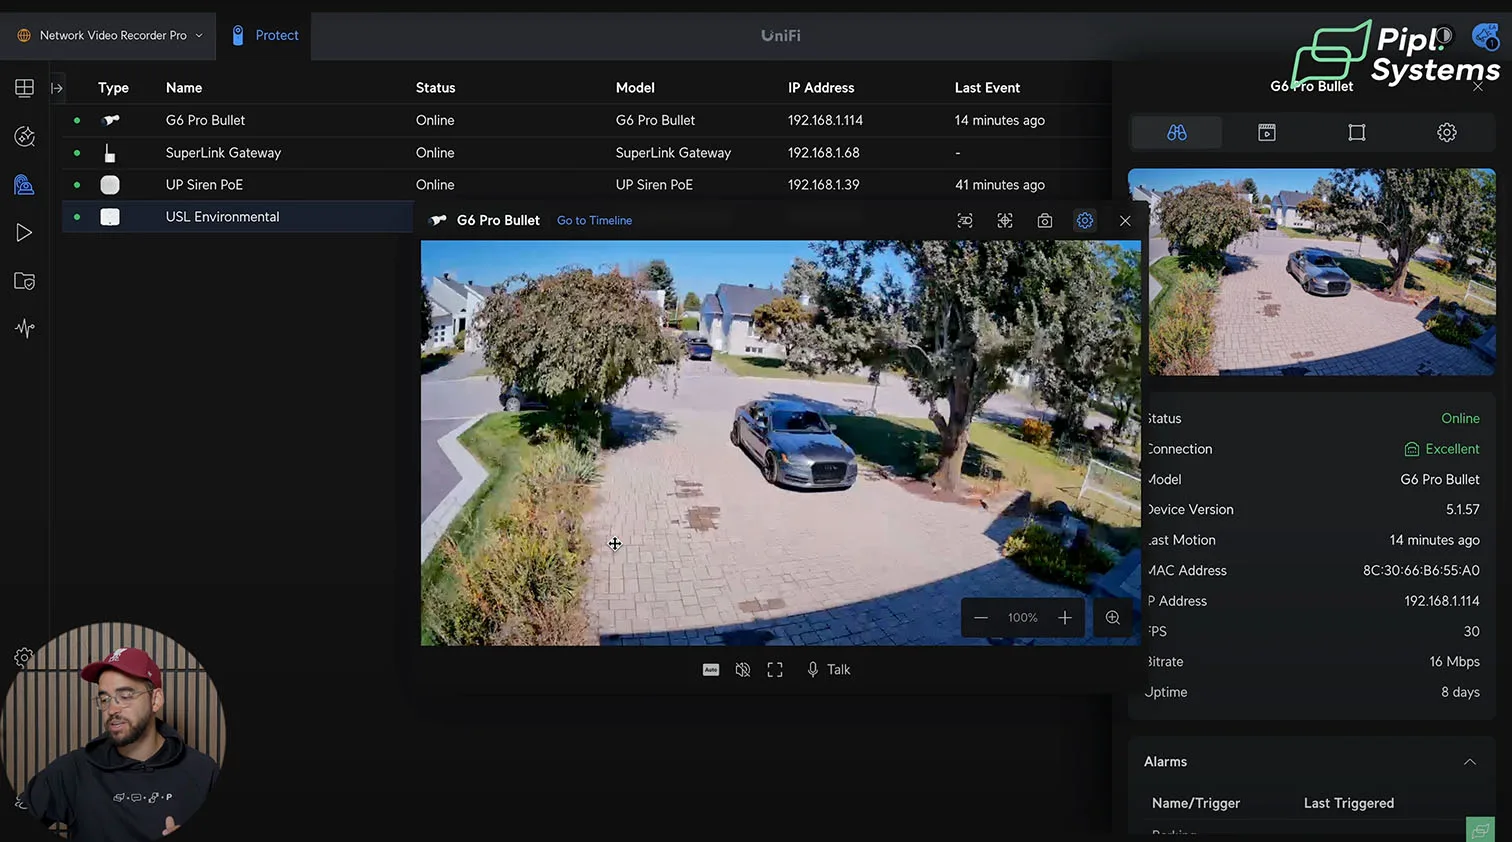Click the smart detection tracking icon in viewer
Viewport: 1512px width, 842px height.
(x=965, y=221)
